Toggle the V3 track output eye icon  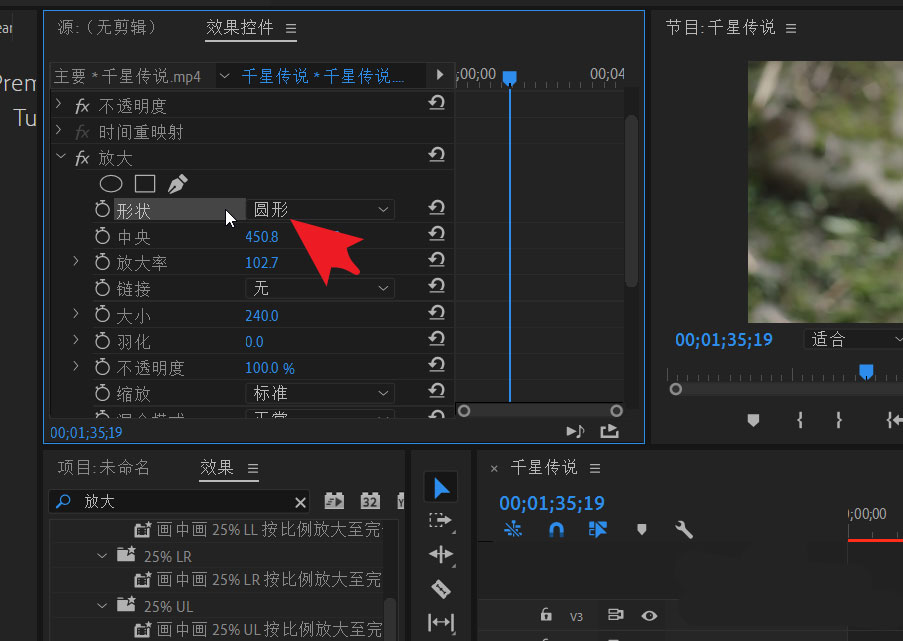click(x=649, y=616)
